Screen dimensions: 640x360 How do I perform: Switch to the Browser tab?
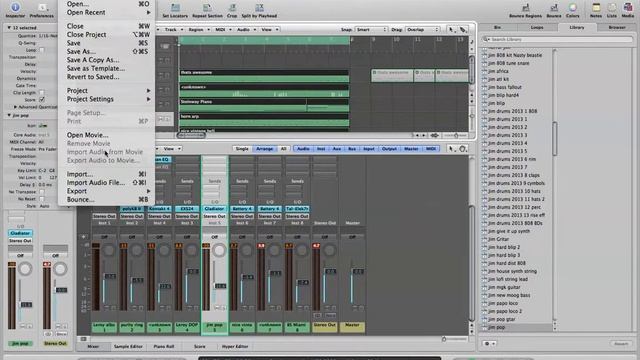click(x=617, y=27)
